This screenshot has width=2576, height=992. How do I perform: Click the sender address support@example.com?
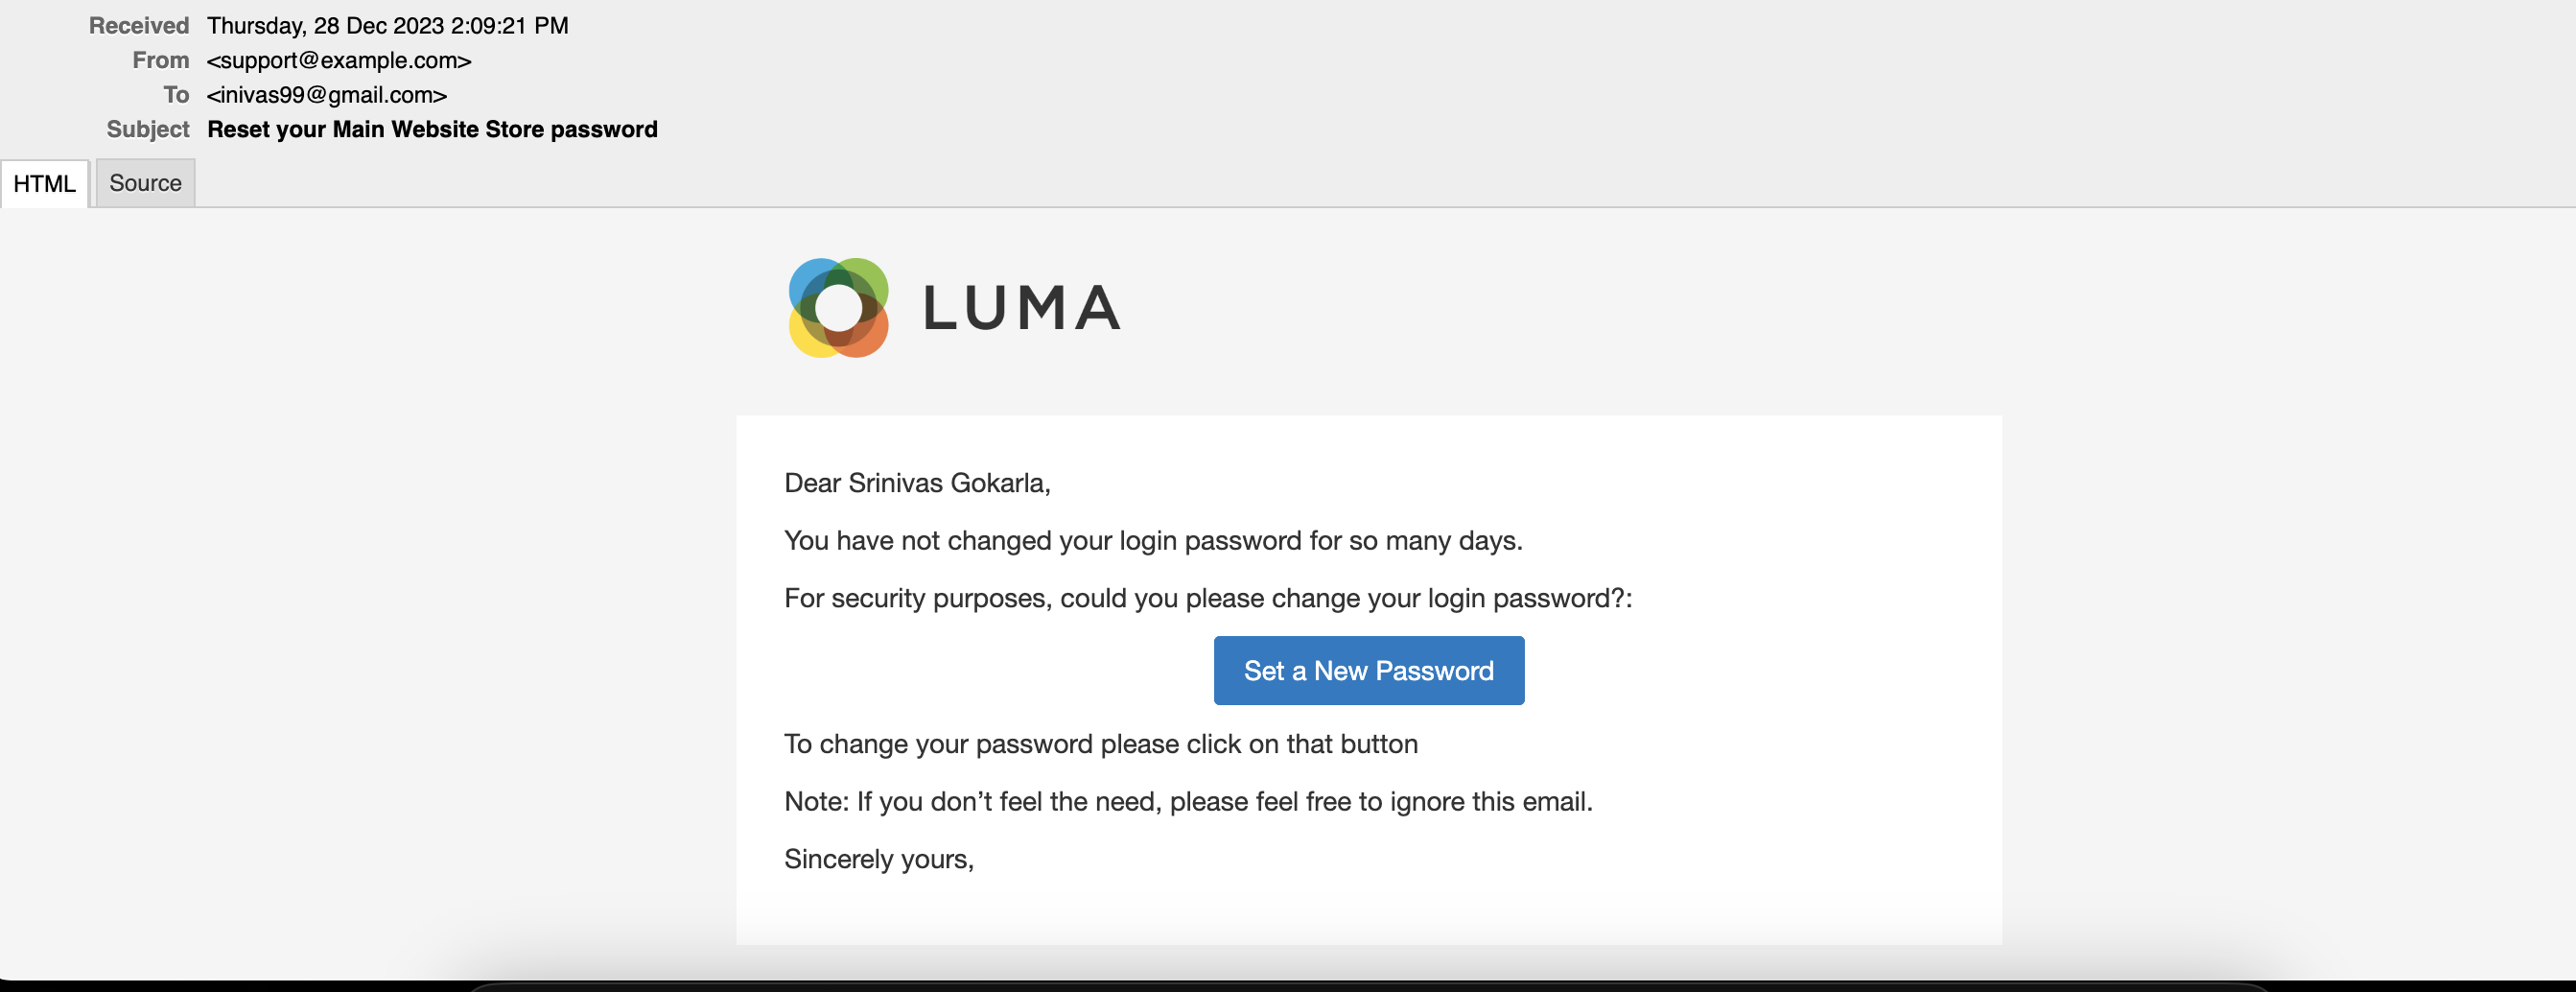[x=339, y=60]
